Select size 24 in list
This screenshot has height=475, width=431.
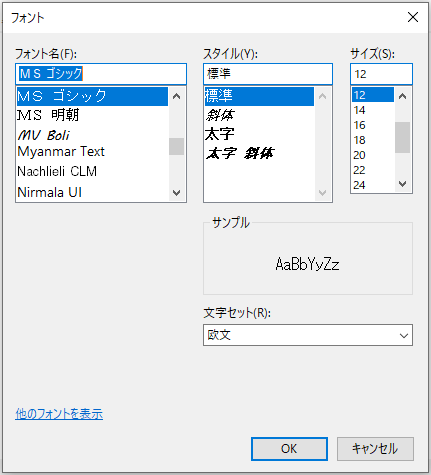pyautogui.click(x=373, y=185)
